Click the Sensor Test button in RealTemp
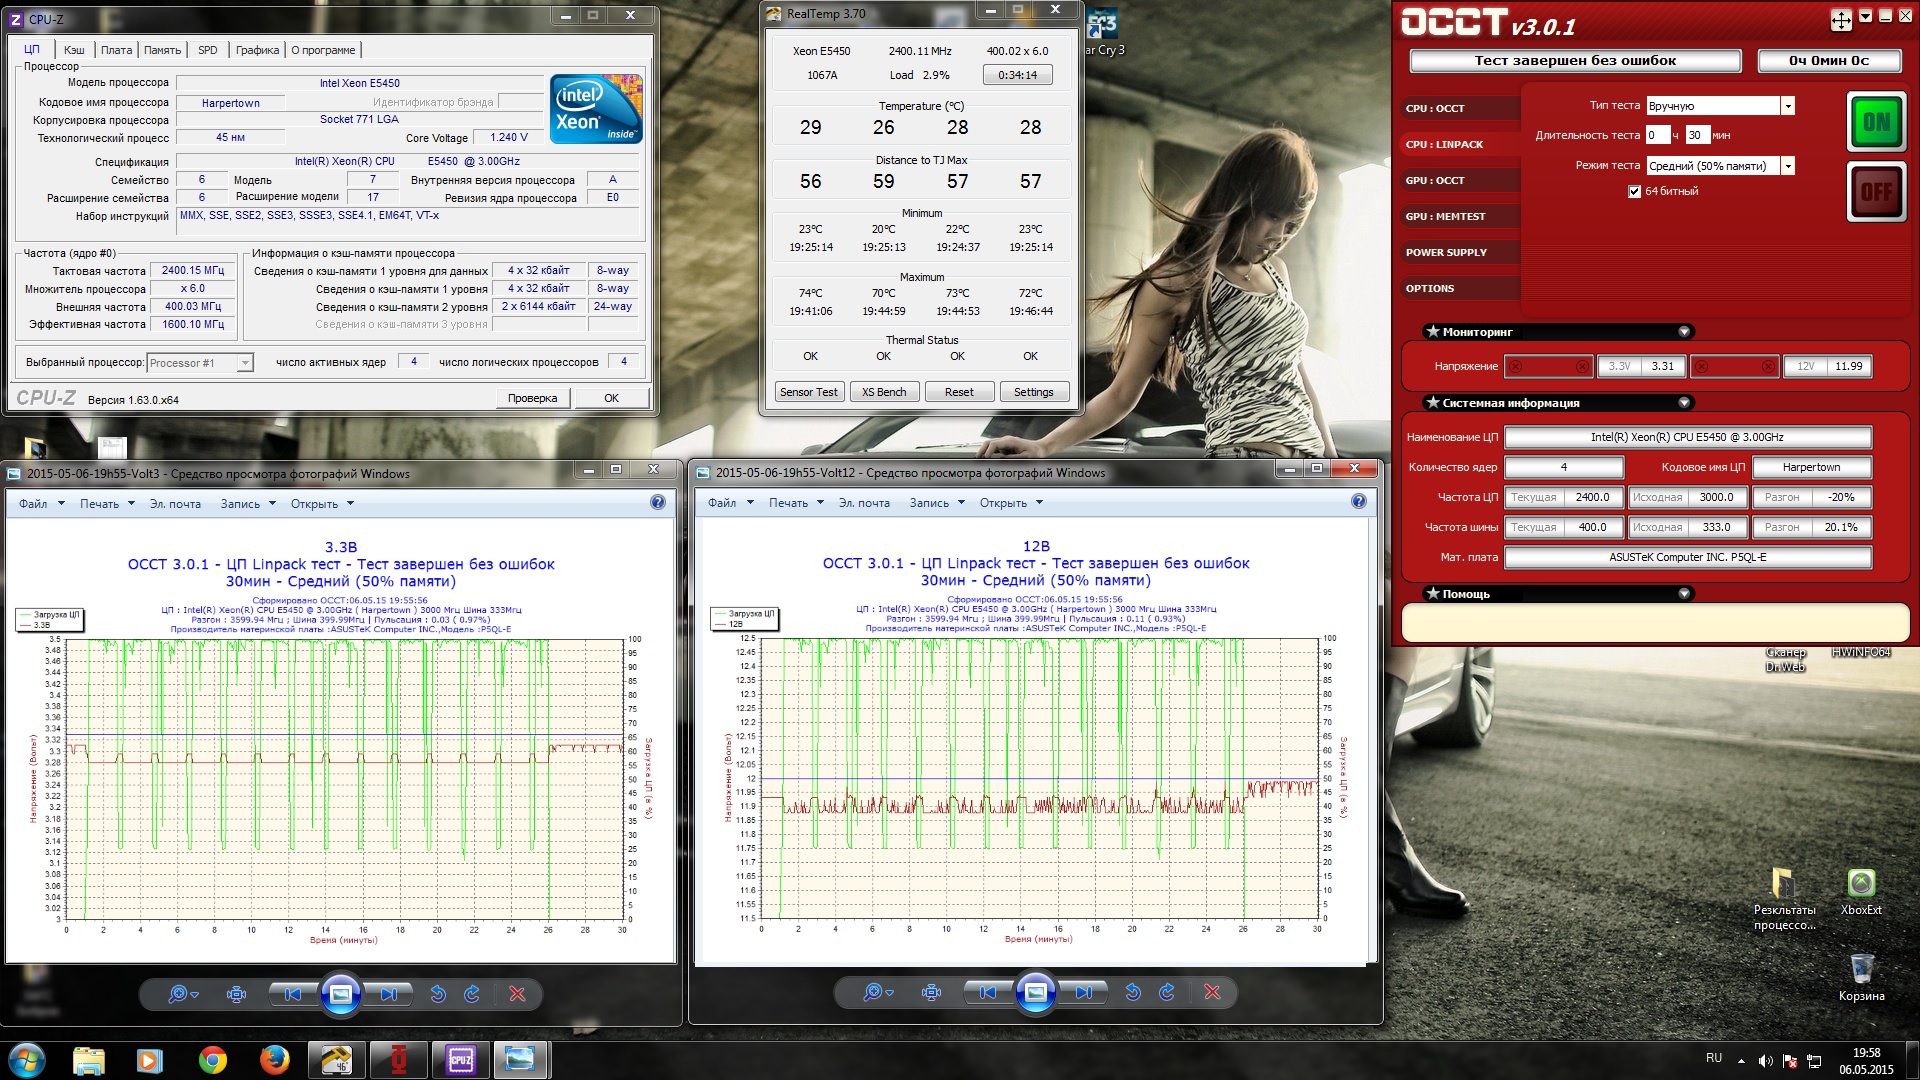Image resolution: width=1920 pixels, height=1080 pixels. click(x=808, y=392)
